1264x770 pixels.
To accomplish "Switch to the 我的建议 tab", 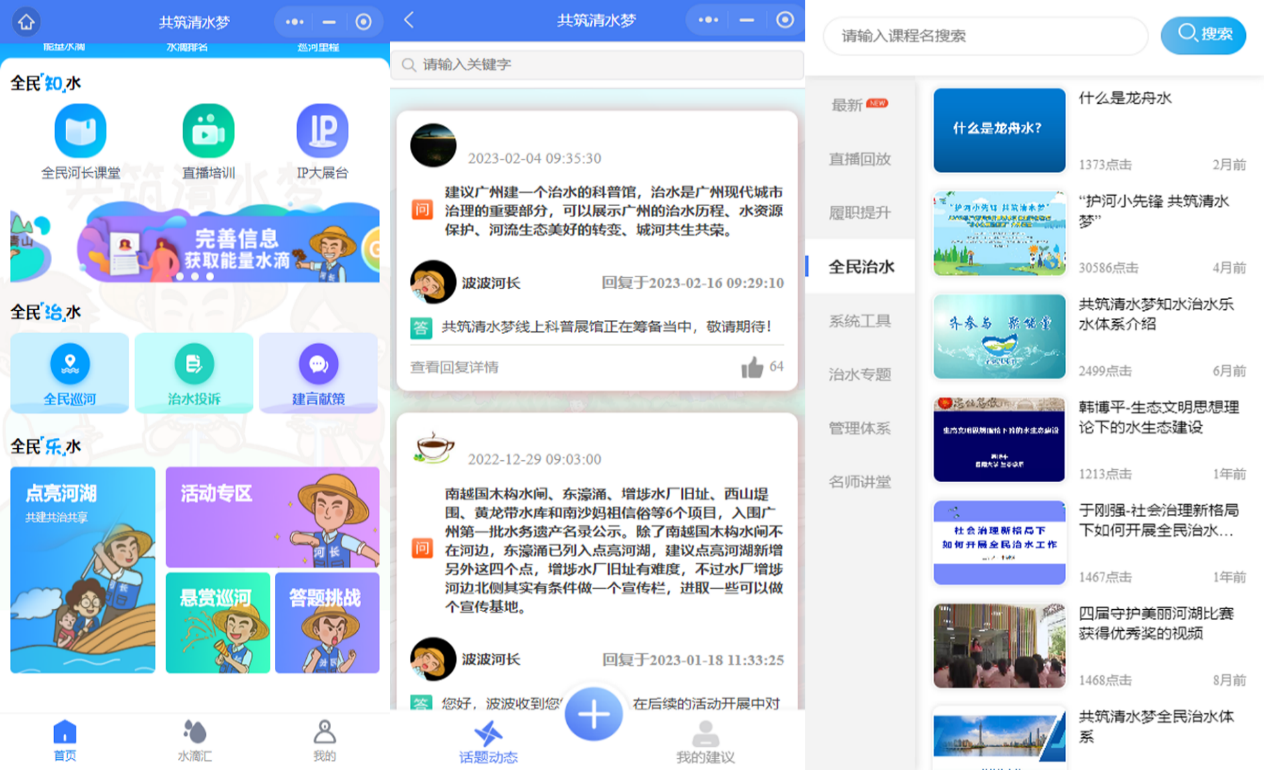I will (x=705, y=742).
